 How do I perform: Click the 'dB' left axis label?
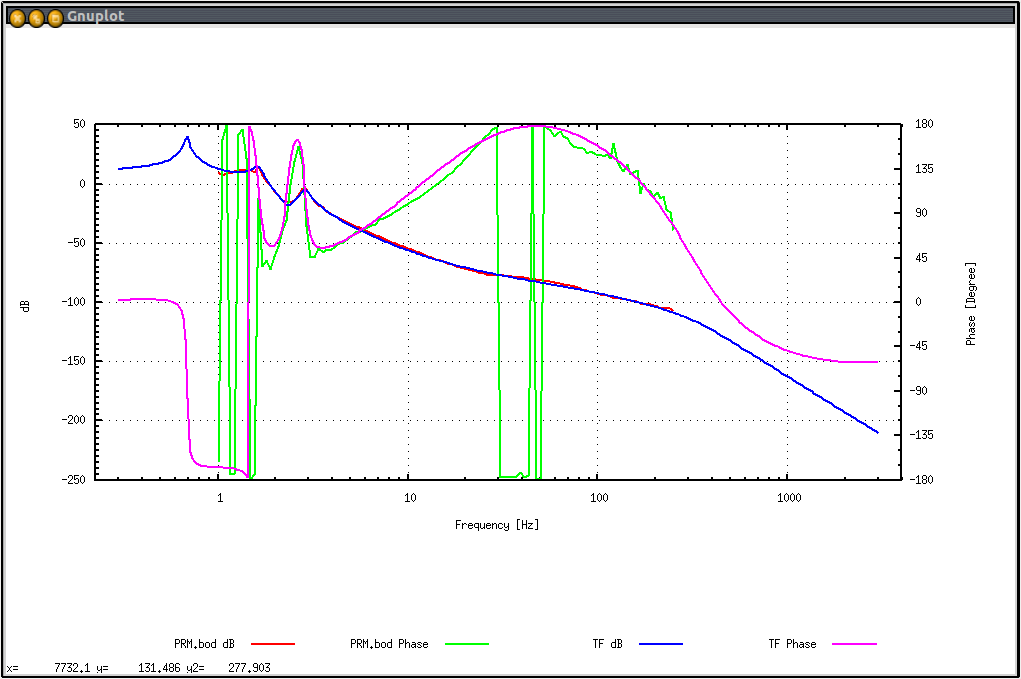pos(25,306)
